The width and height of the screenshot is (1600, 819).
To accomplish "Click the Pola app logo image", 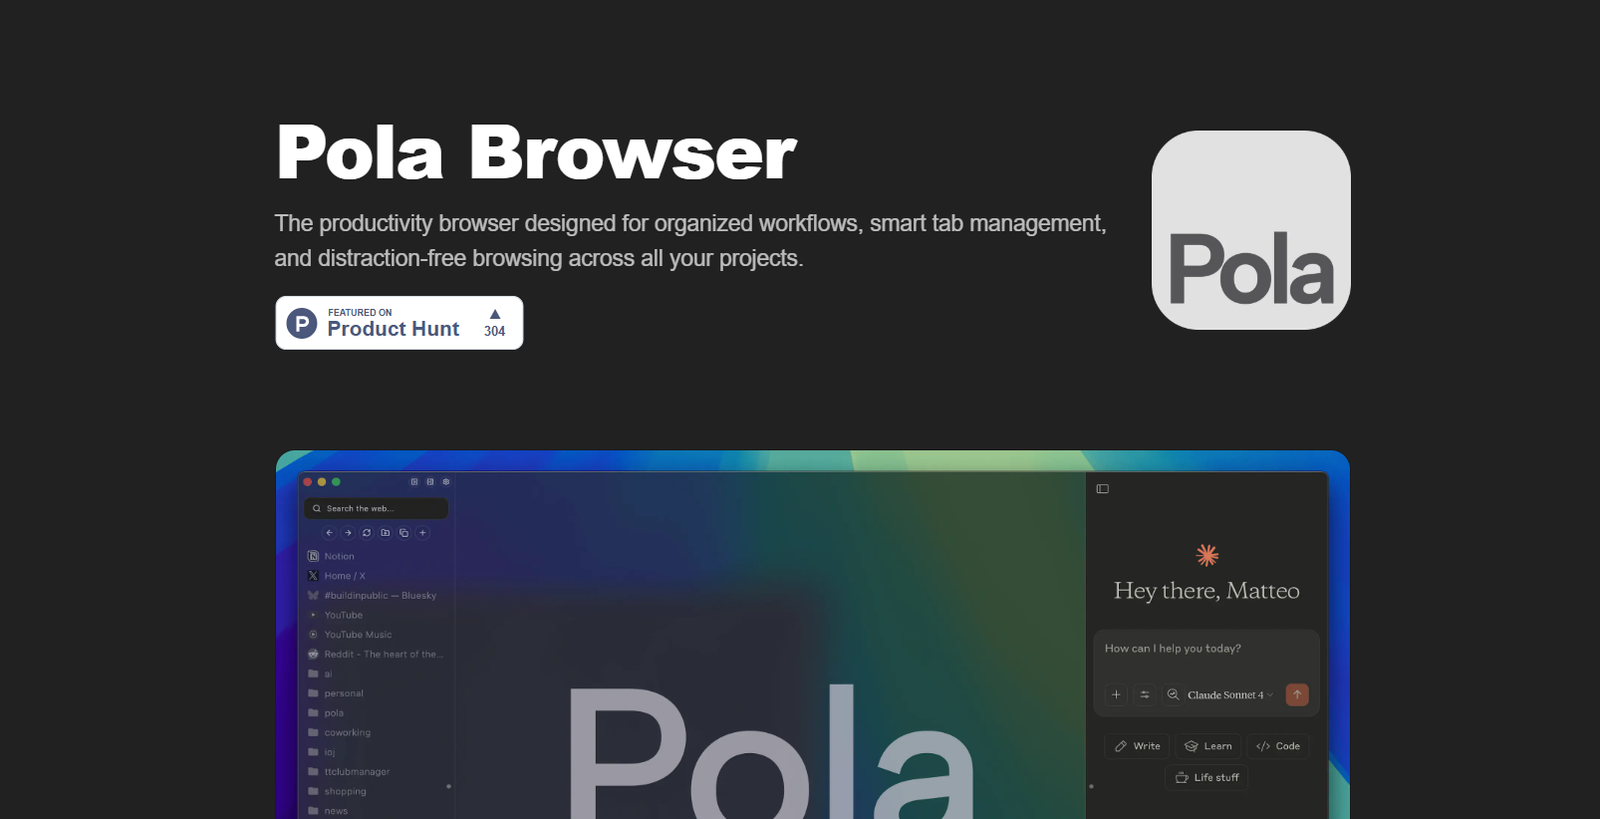I will pos(1251,230).
